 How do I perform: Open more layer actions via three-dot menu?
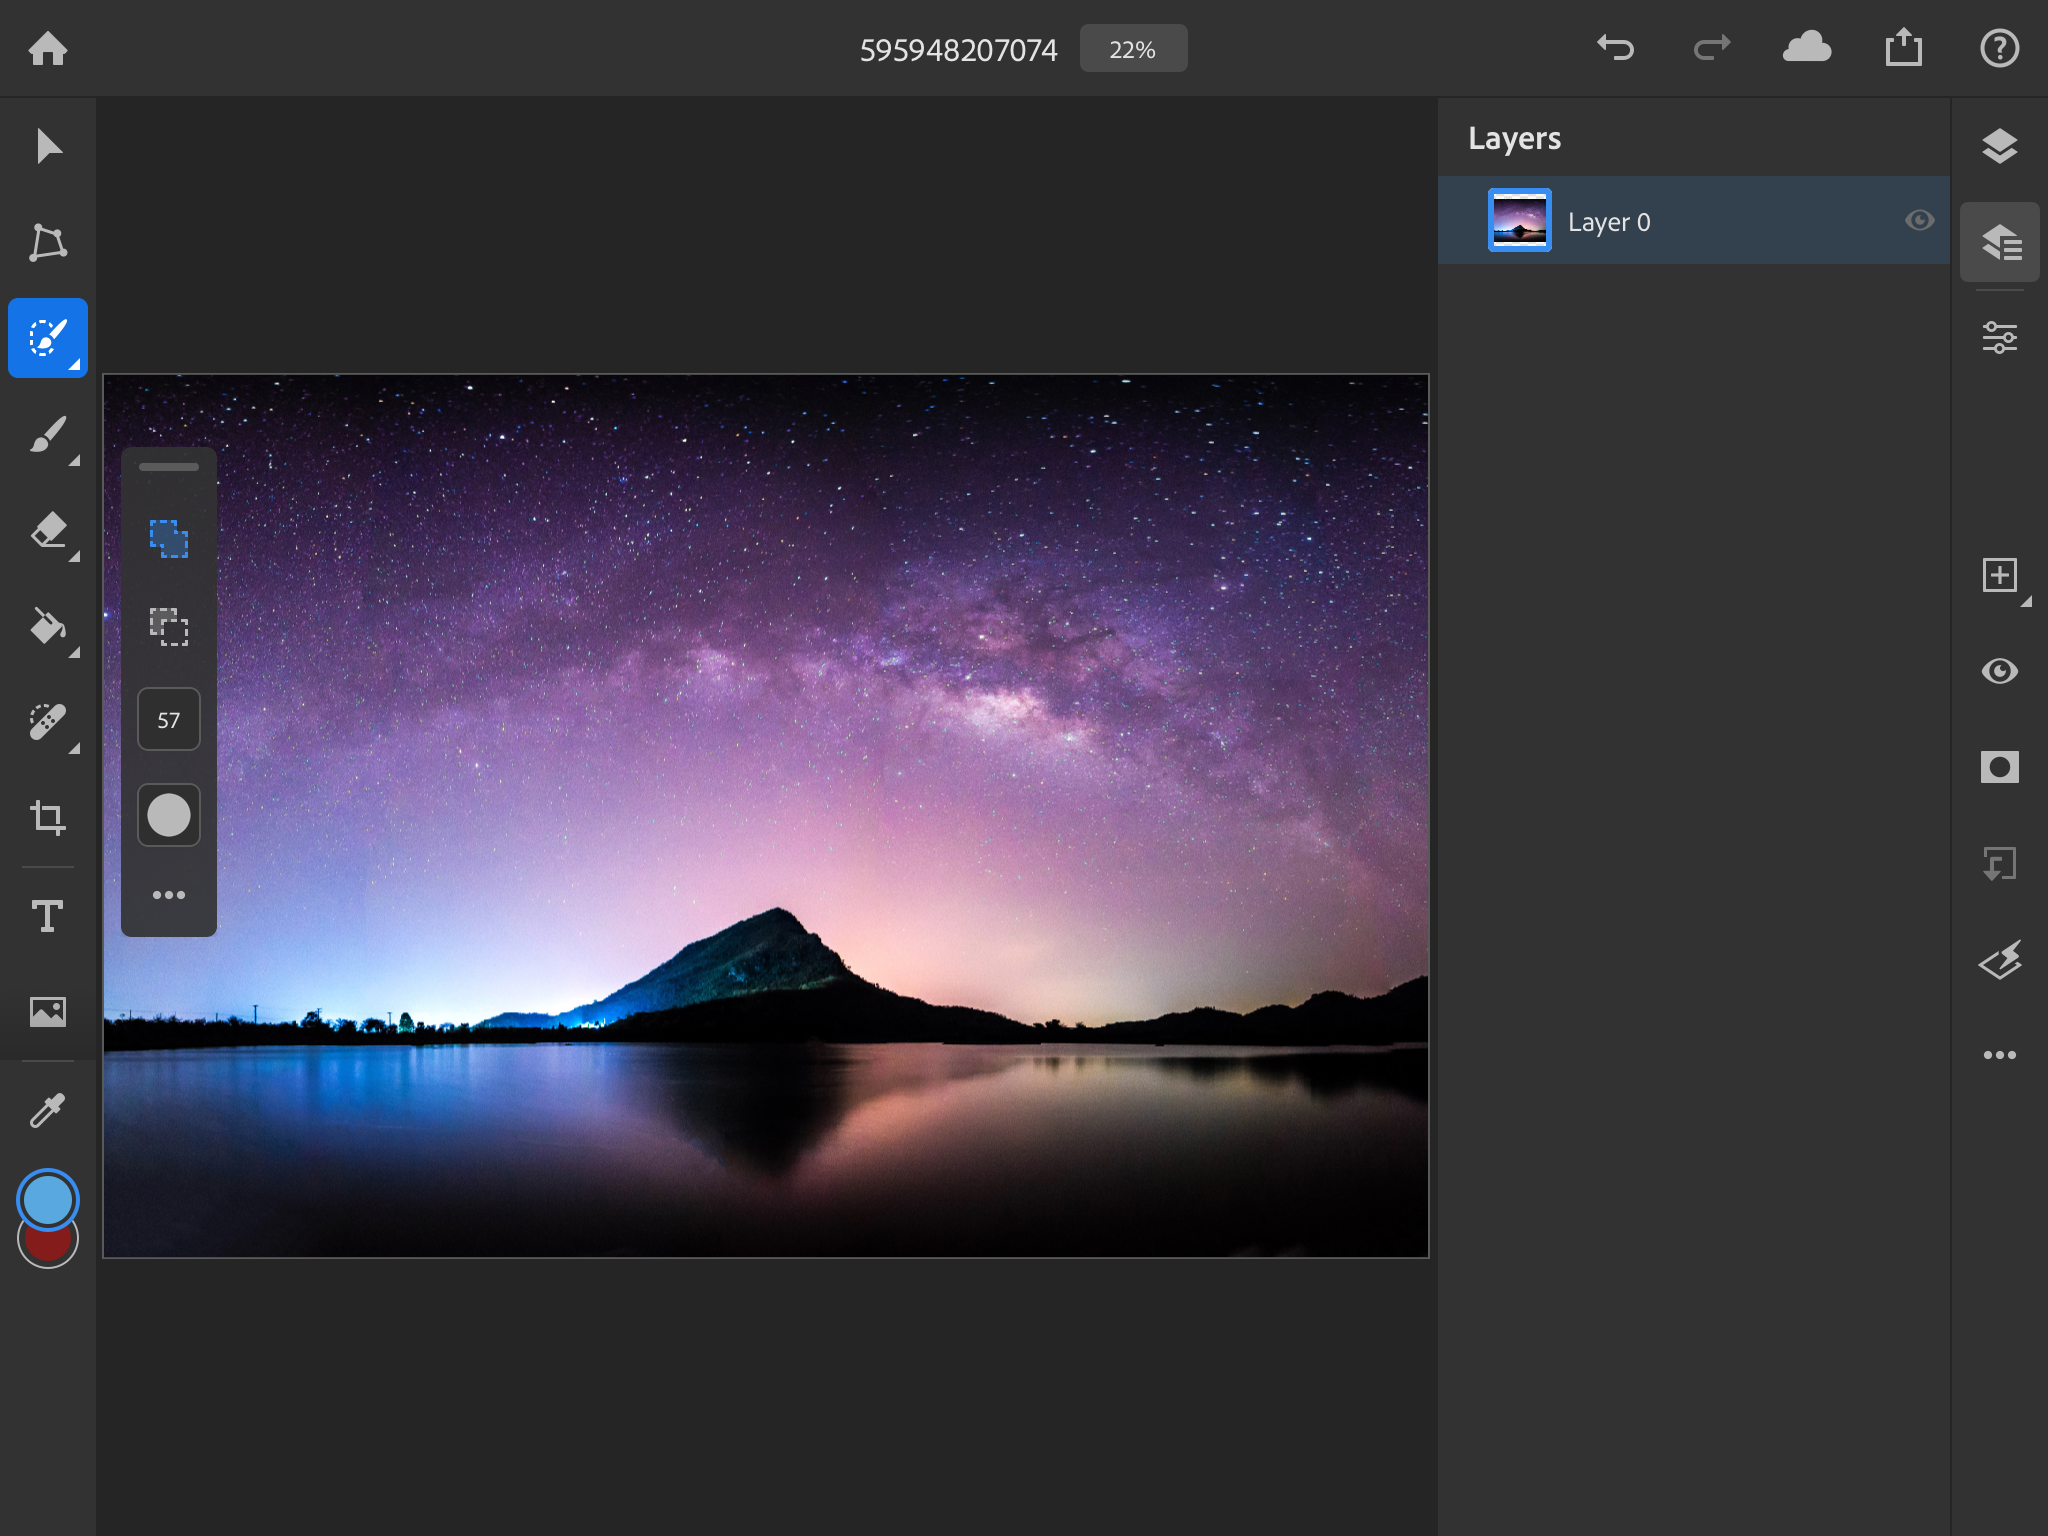[1999, 1054]
